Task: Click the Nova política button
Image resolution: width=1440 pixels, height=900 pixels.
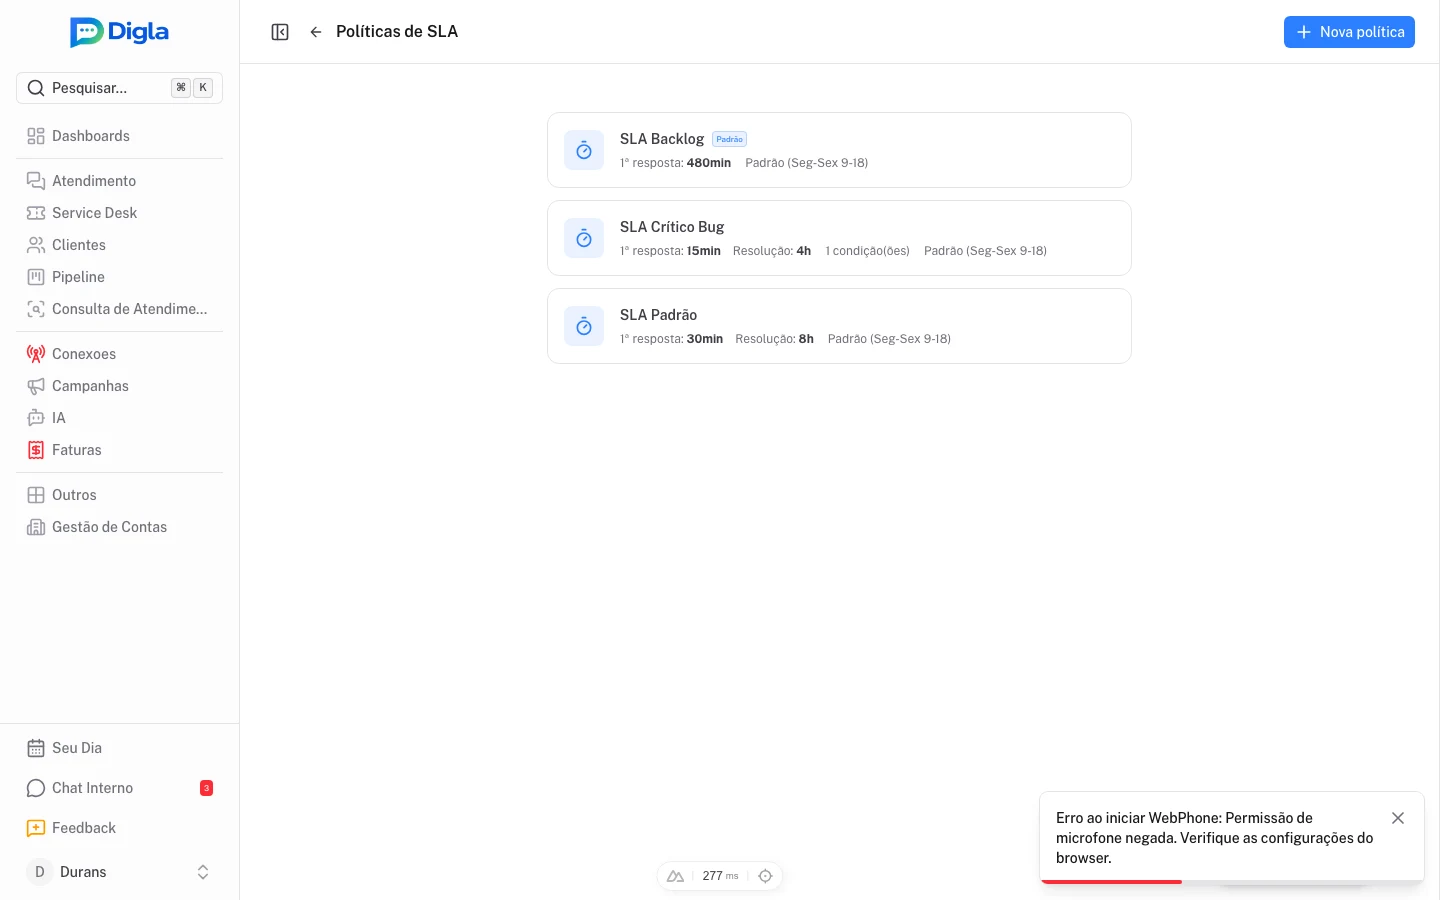Action: [x=1349, y=32]
